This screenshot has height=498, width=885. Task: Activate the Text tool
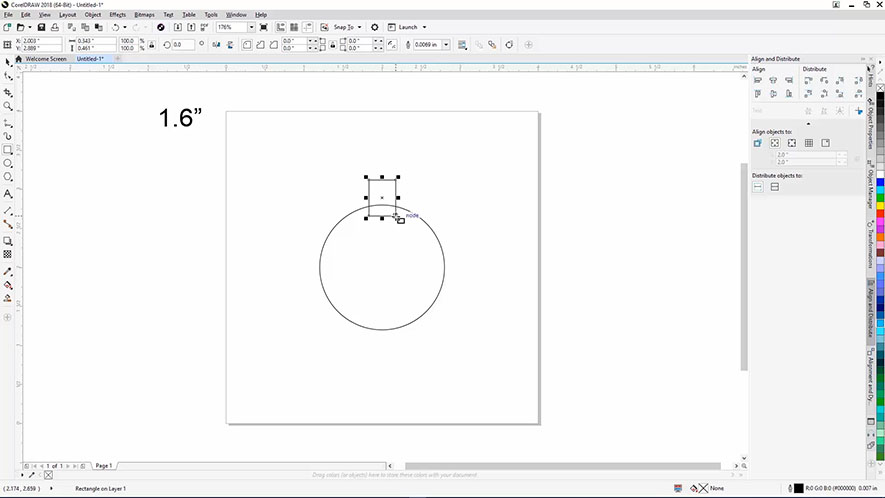pyautogui.click(x=8, y=193)
